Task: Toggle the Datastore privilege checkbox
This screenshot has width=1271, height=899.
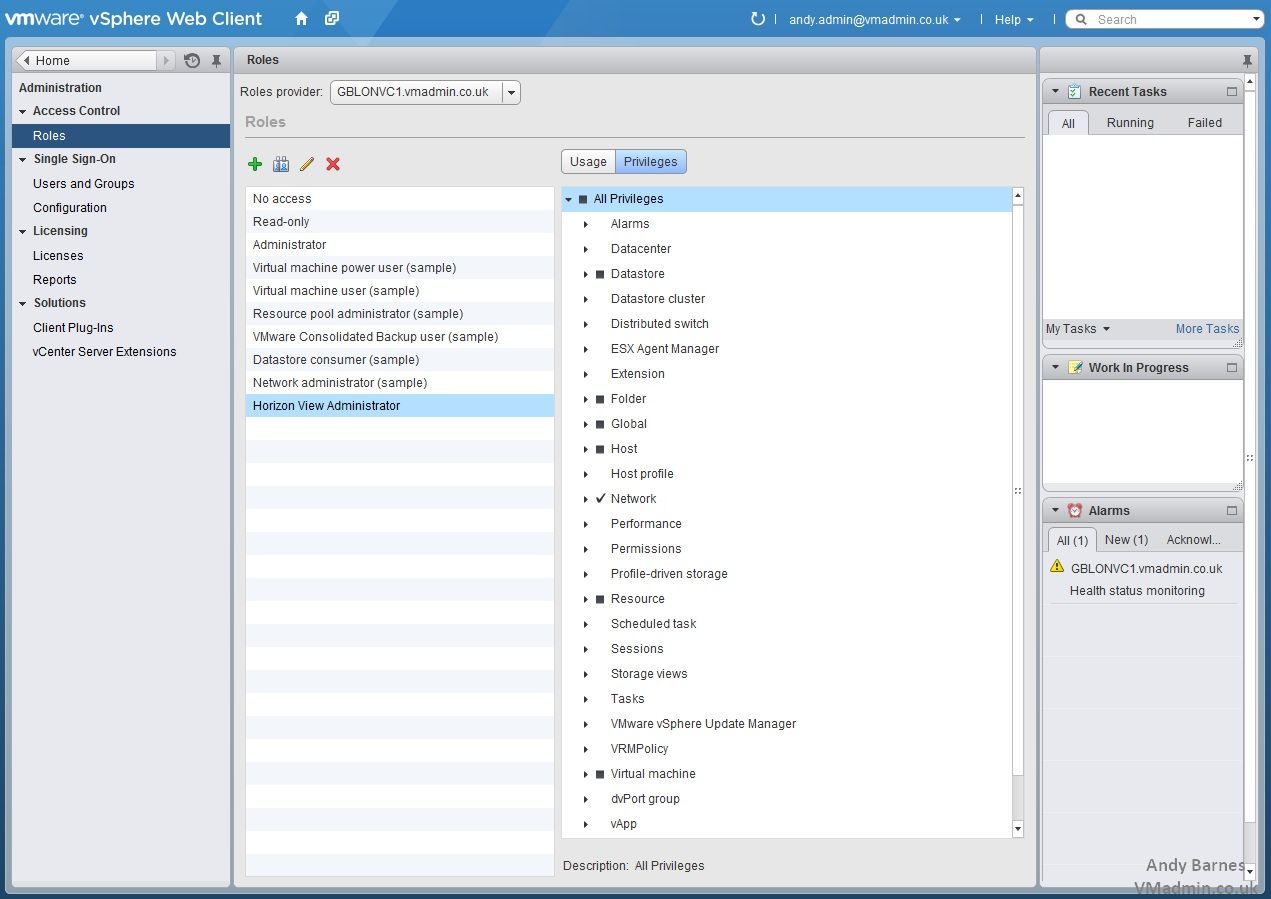Action: [600, 274]
